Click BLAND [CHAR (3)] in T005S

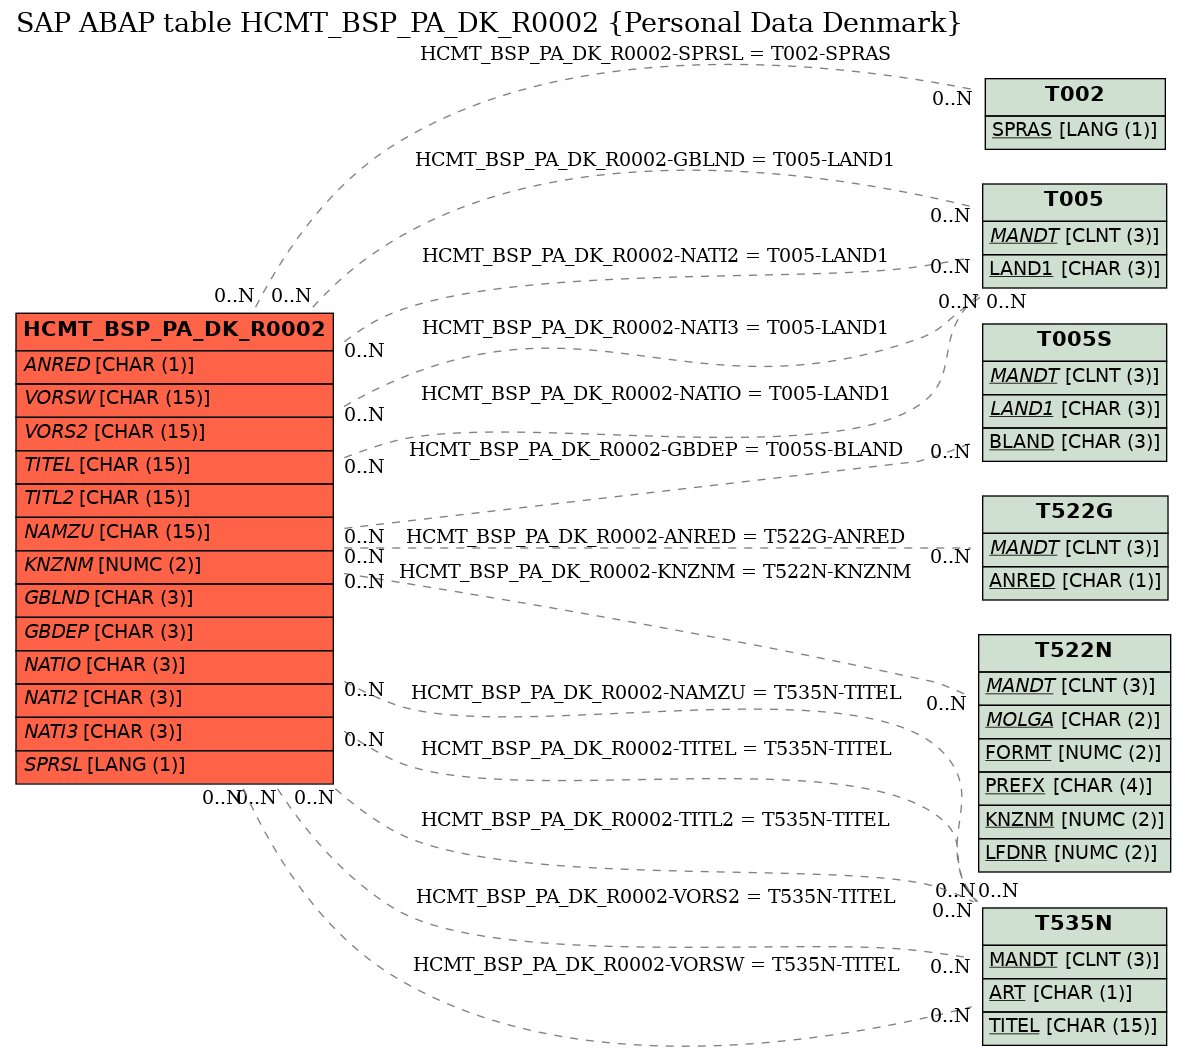point(1074,444)
